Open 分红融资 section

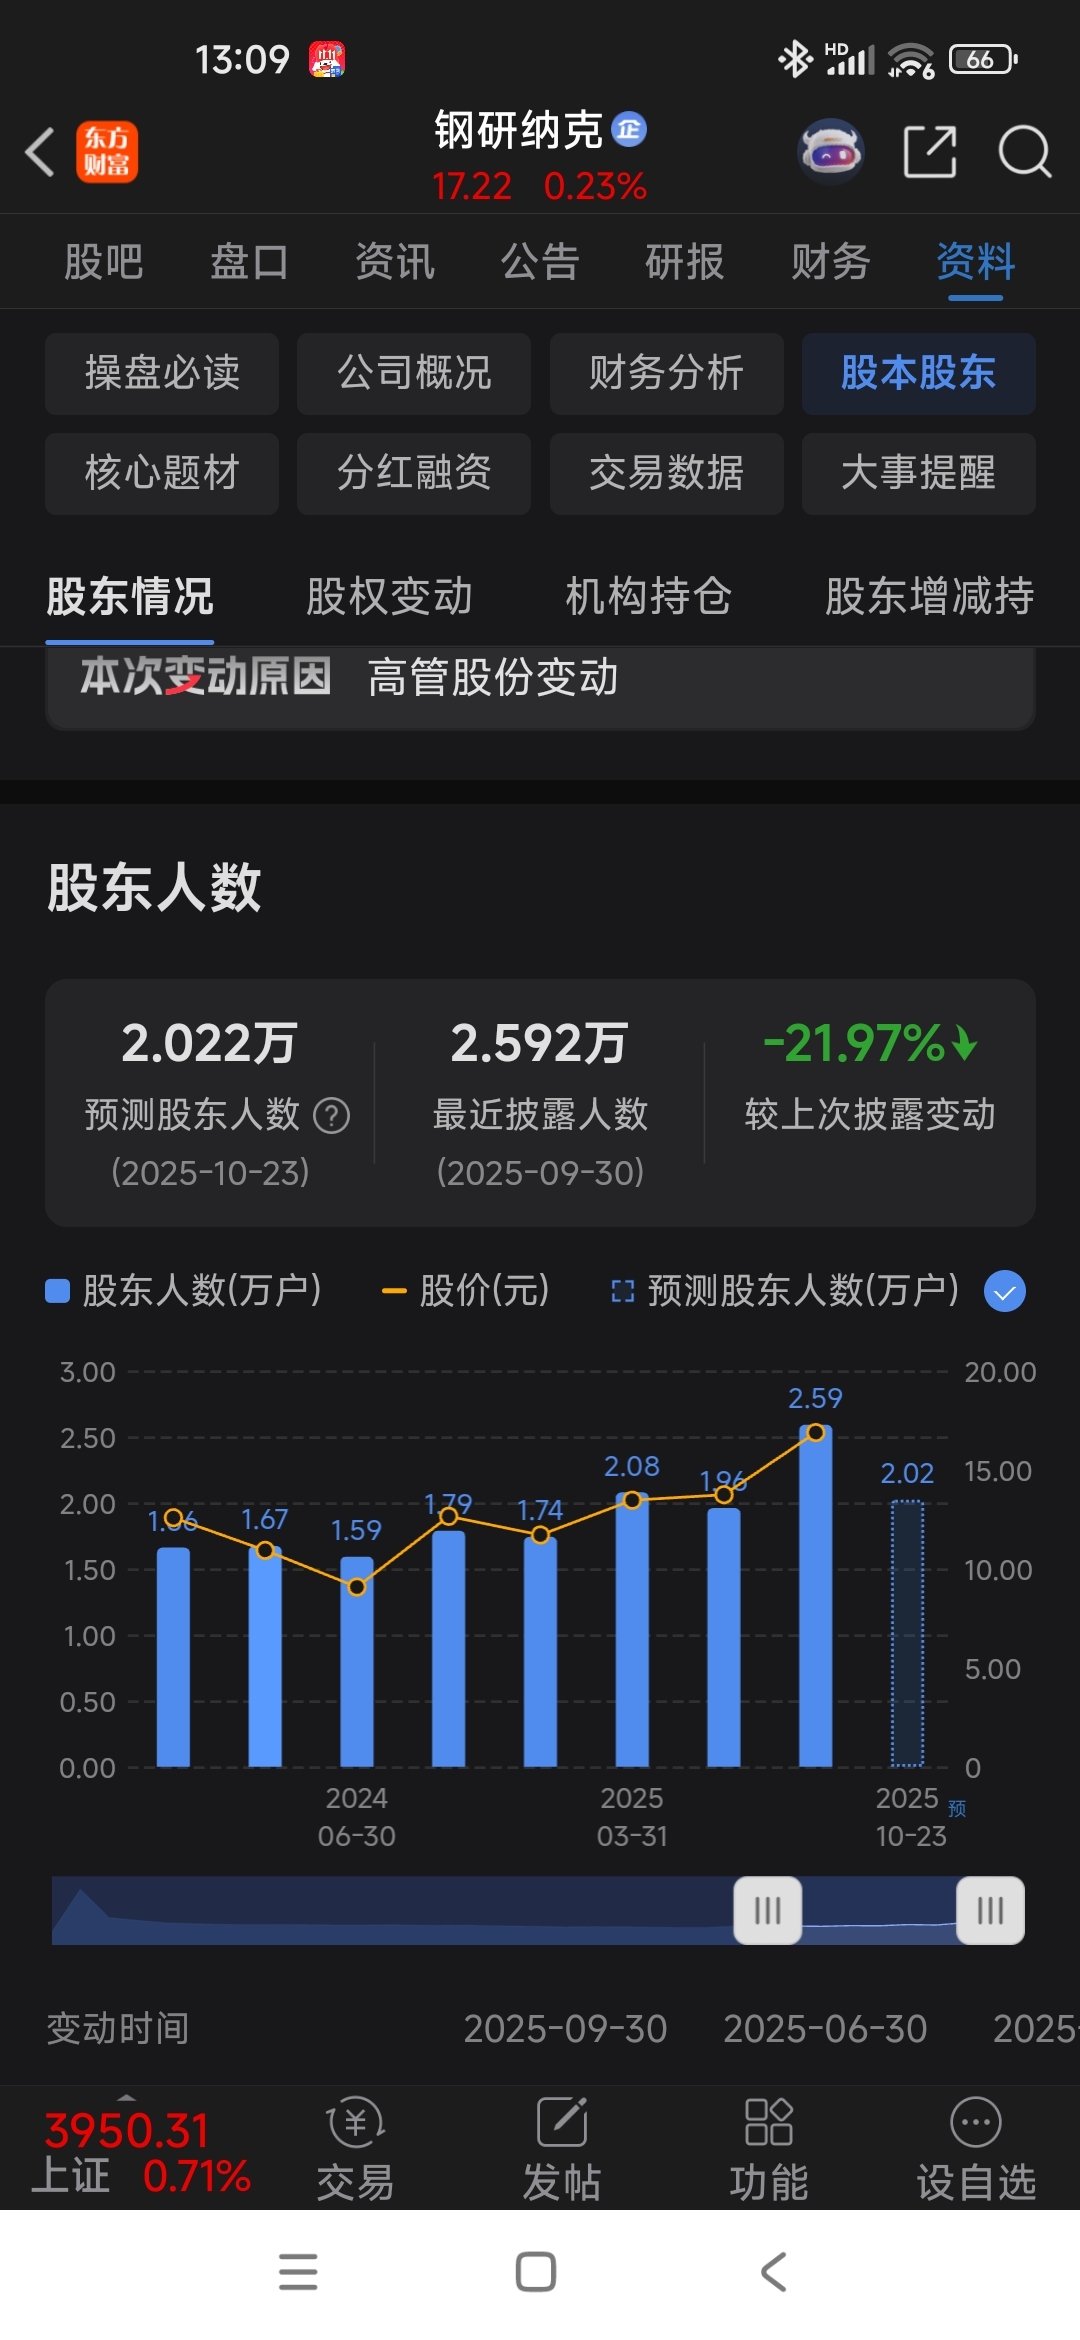tap(414, 473)
